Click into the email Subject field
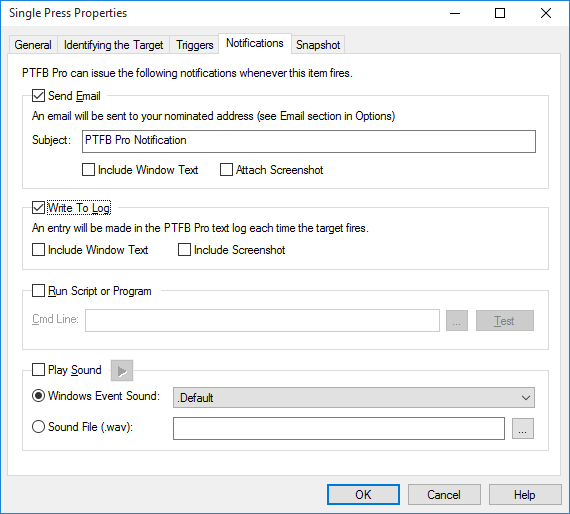 (309, 141)
